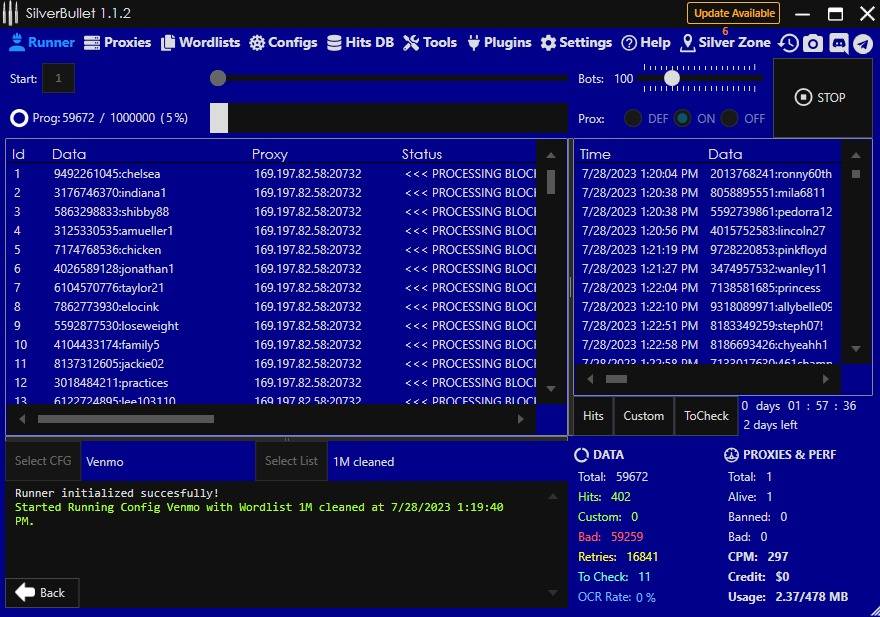This screenshot has height=617, width=880.
Task: Switch to the ToCheck results tab
Action: [706, 416]
